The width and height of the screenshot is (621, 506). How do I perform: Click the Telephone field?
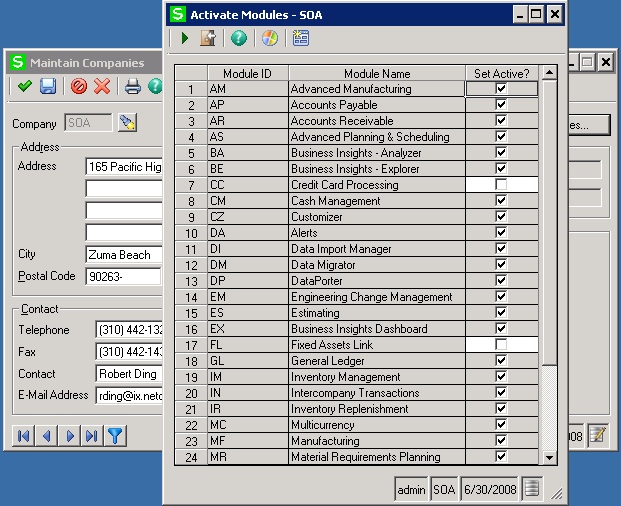coord(129,329)
